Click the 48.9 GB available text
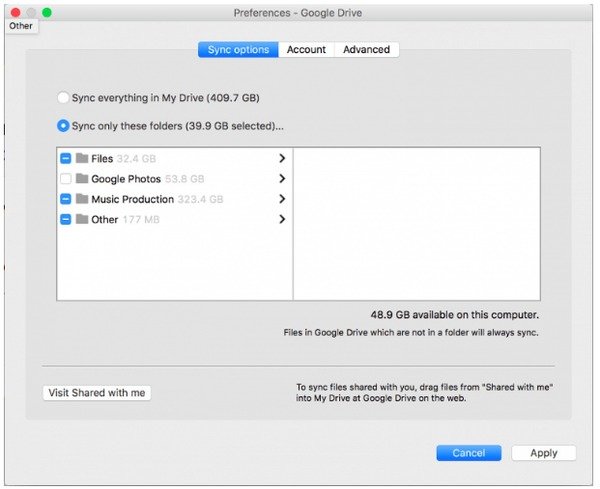This screenshot has width=600, height=489. click(455, 315)
